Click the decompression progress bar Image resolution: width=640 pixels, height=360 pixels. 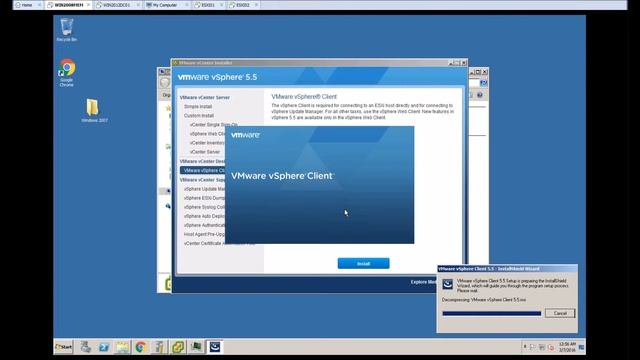click(491, 313)
